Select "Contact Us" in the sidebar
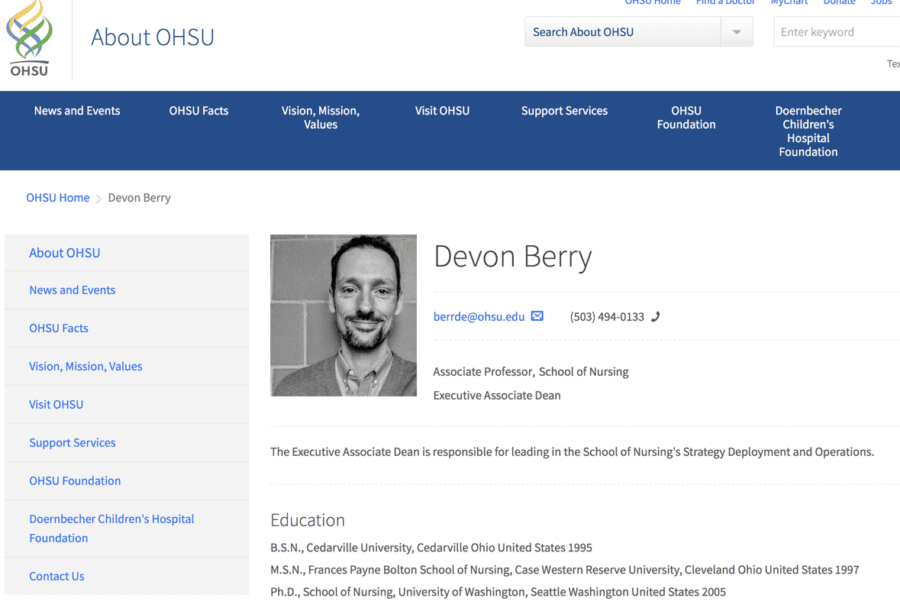This screenshot has height=611, width=900. (55, 576)
